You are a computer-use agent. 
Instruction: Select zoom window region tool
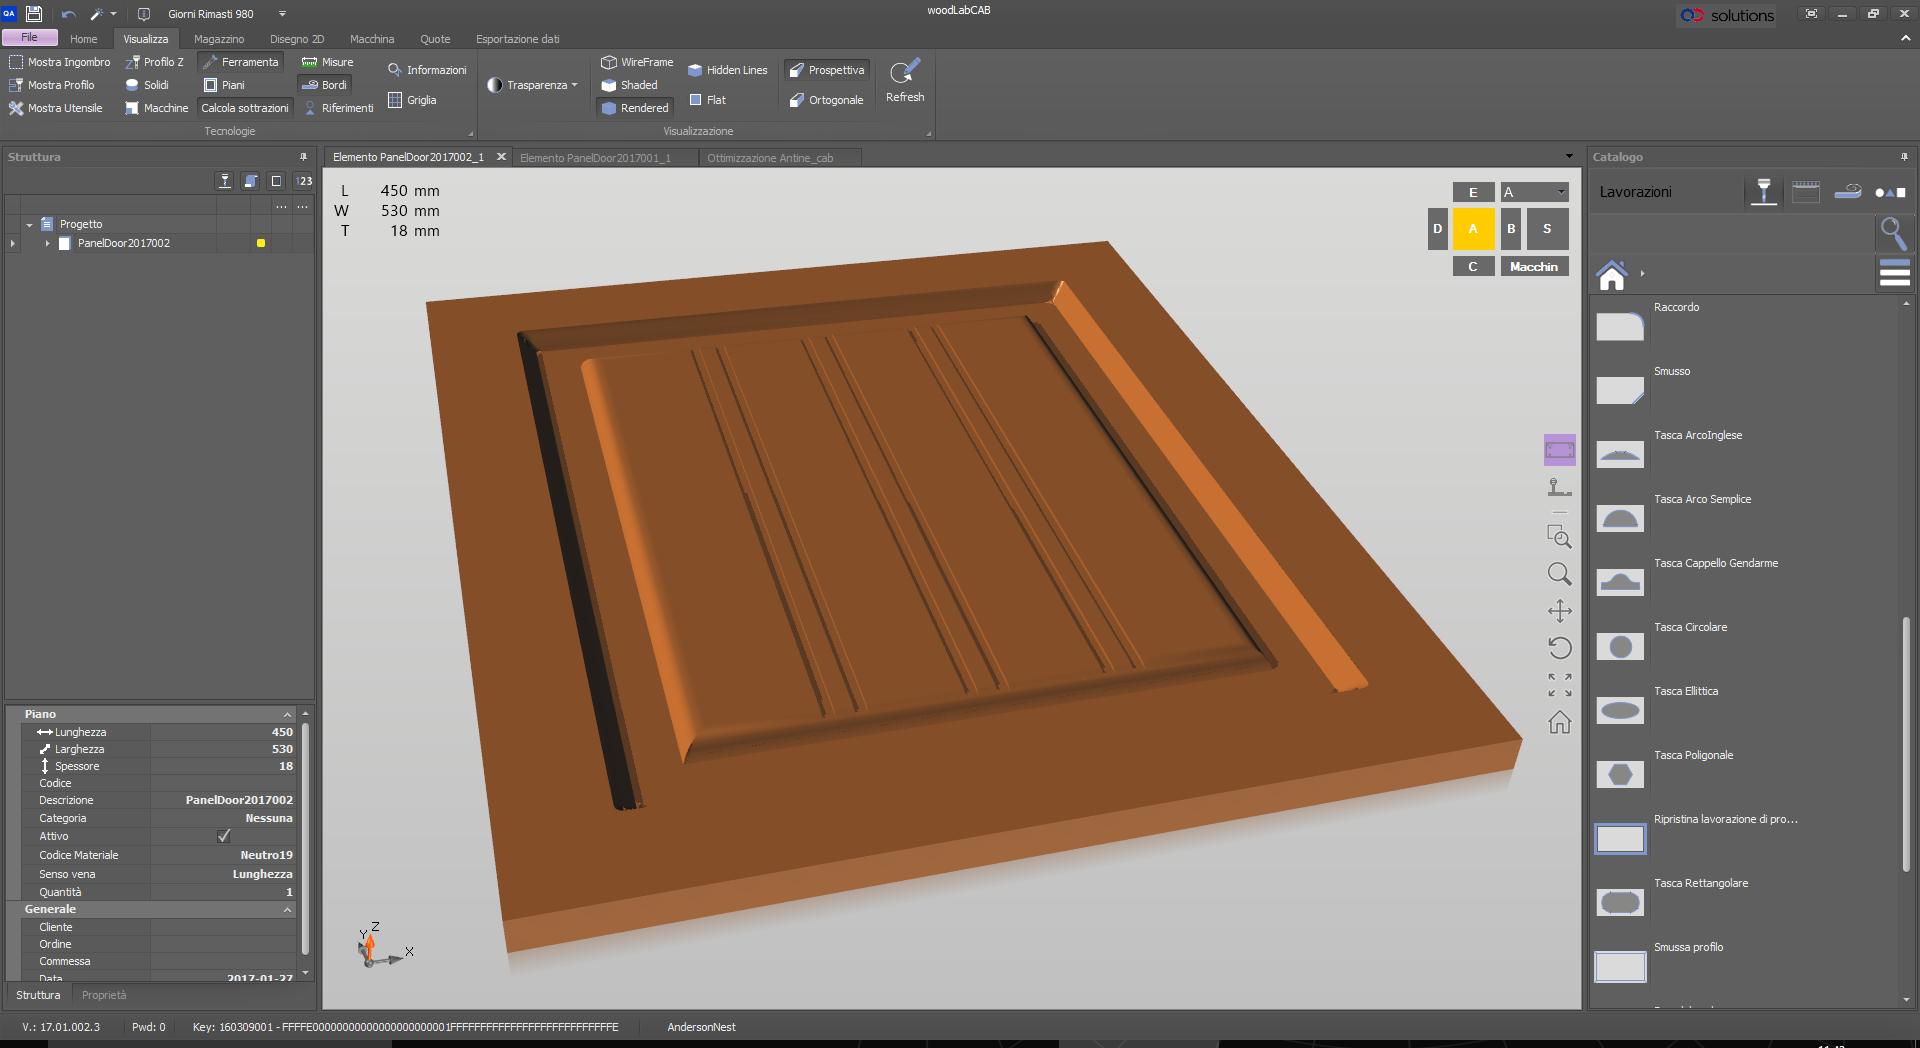(x=1559, y=537)
